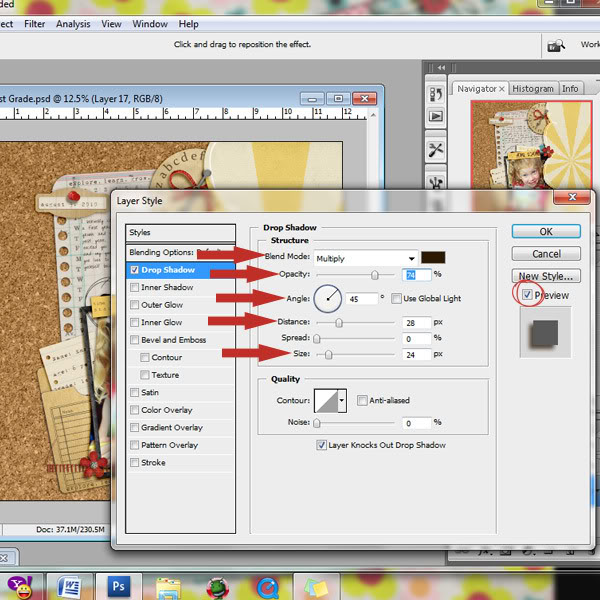The image size is (600, 600).
Task: Click the Opacity value field
Action: tap(416, 275)
